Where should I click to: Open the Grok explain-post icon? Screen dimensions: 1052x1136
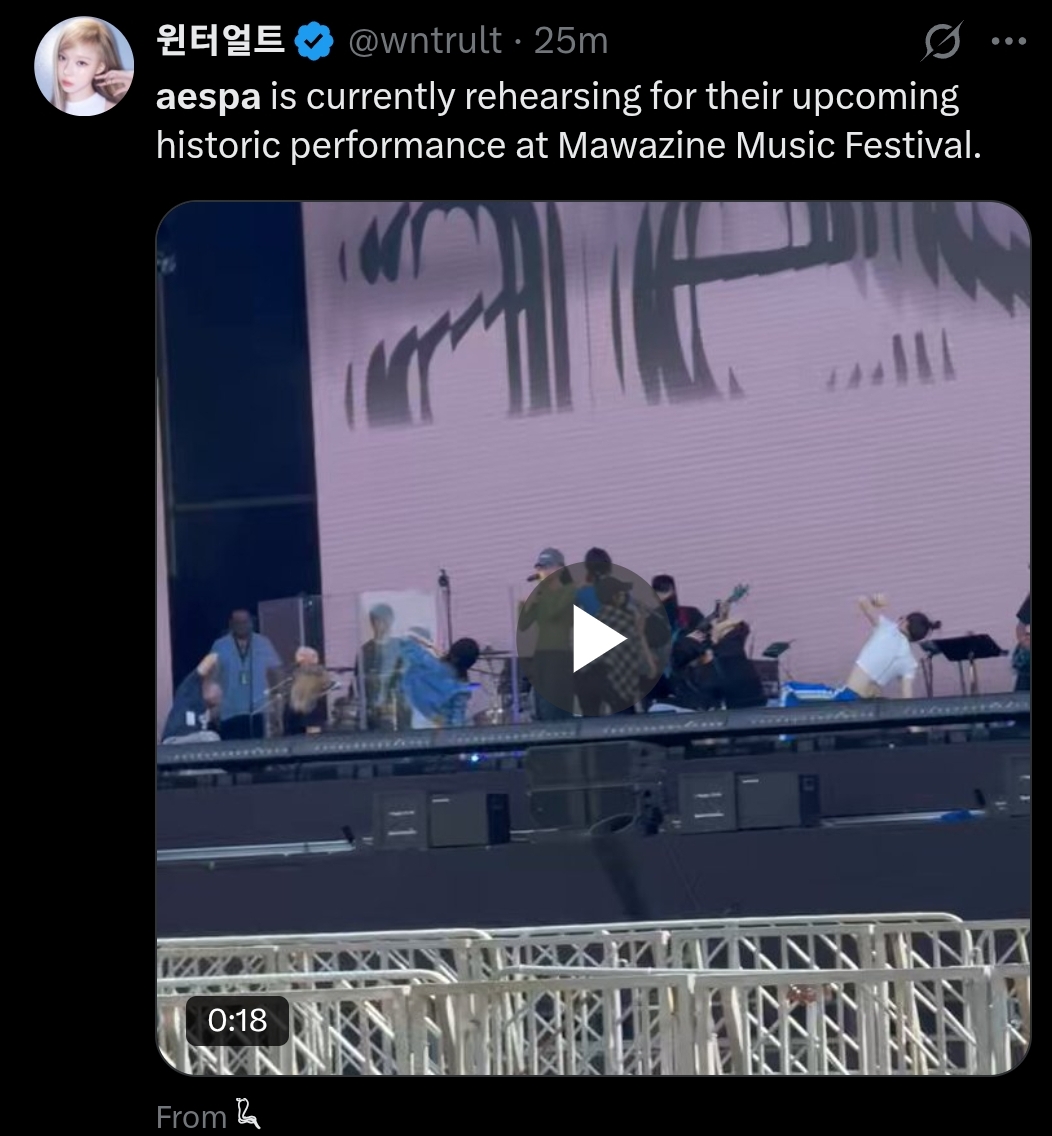pos(943,41)
